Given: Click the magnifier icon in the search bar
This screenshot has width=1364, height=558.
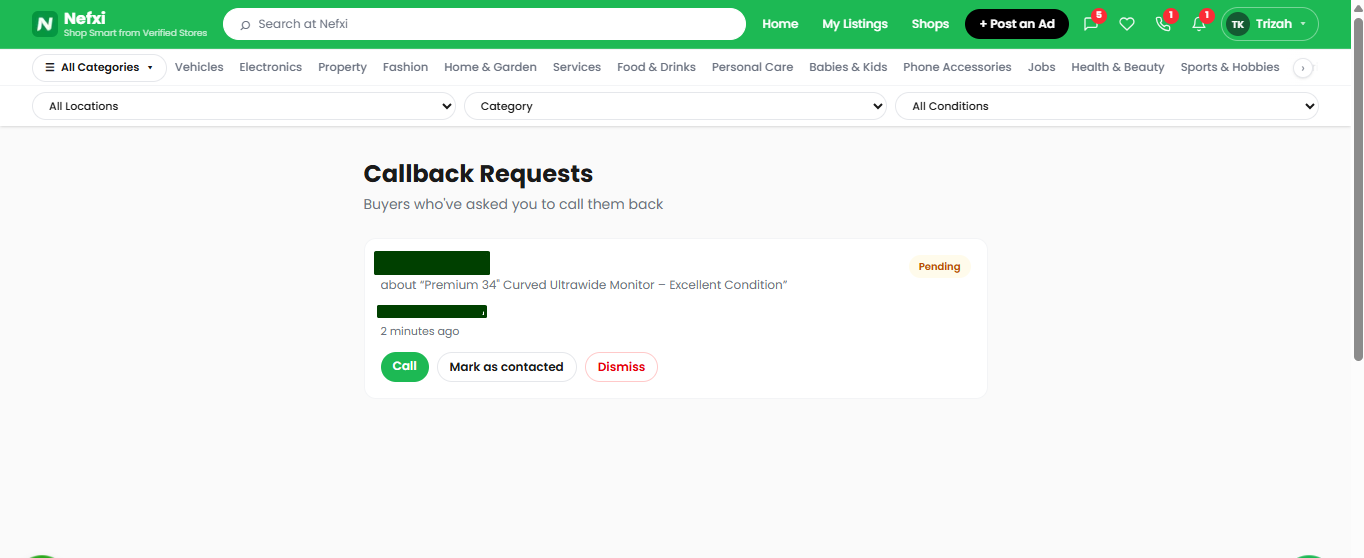Looking at the screenshot, I should point(245,24).
